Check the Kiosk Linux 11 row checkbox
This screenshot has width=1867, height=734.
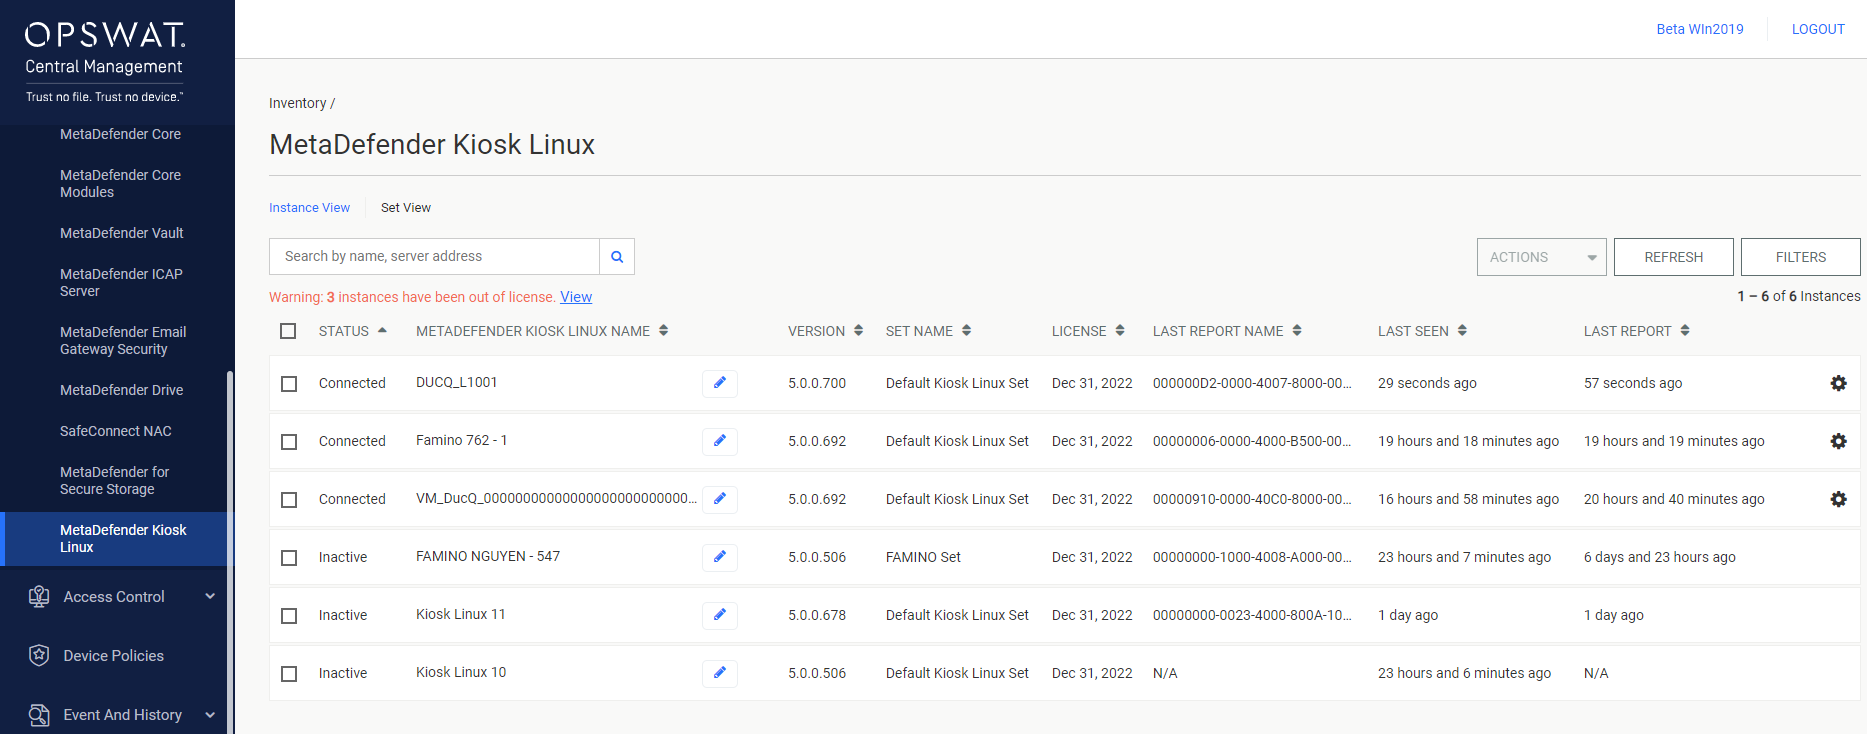click(289, 616)
